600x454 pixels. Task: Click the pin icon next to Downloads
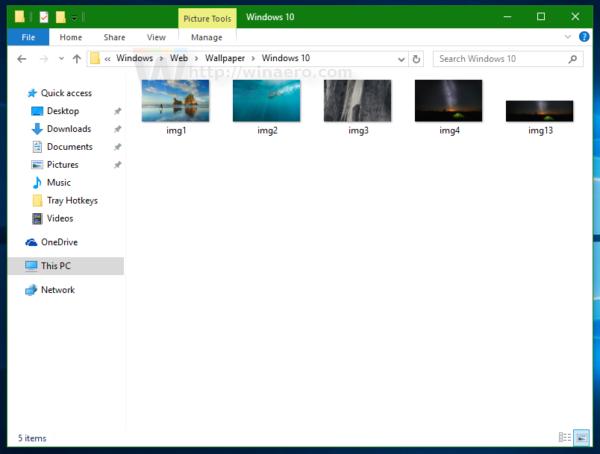point(117,129)
